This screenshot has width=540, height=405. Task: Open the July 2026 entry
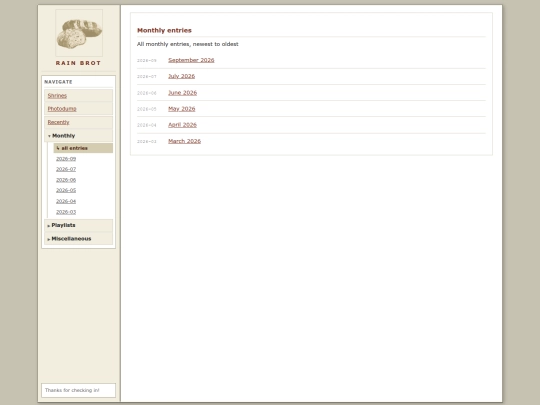(x=181, y=76)
